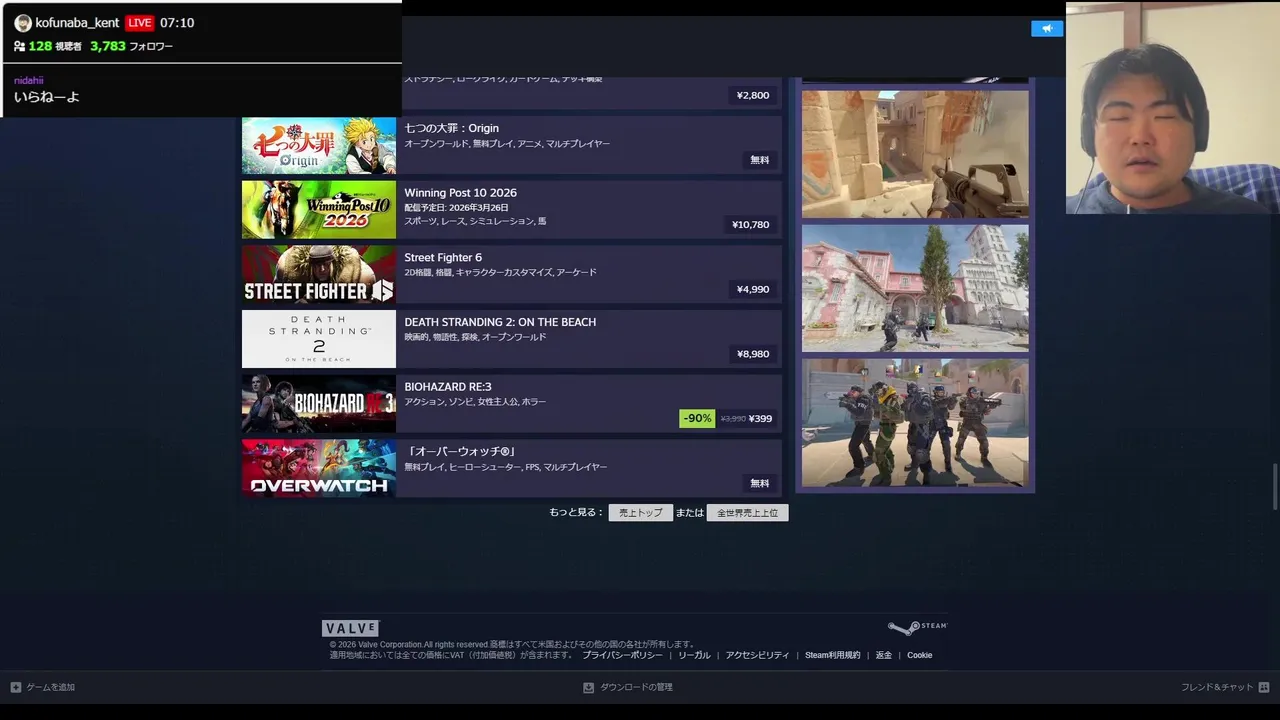Click the kofunaba_kent streamer name
The width and height of the screenshot is (1280, 720).
tap(77, 23)
